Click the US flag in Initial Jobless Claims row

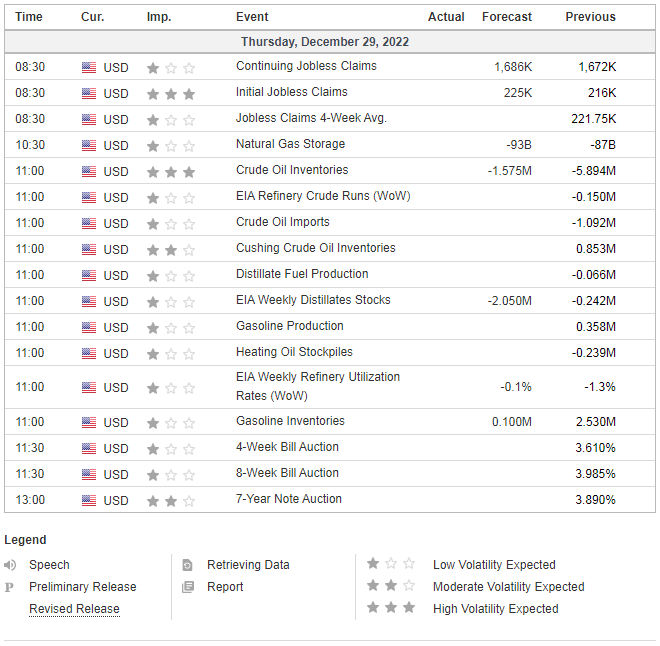click(89, 93)
